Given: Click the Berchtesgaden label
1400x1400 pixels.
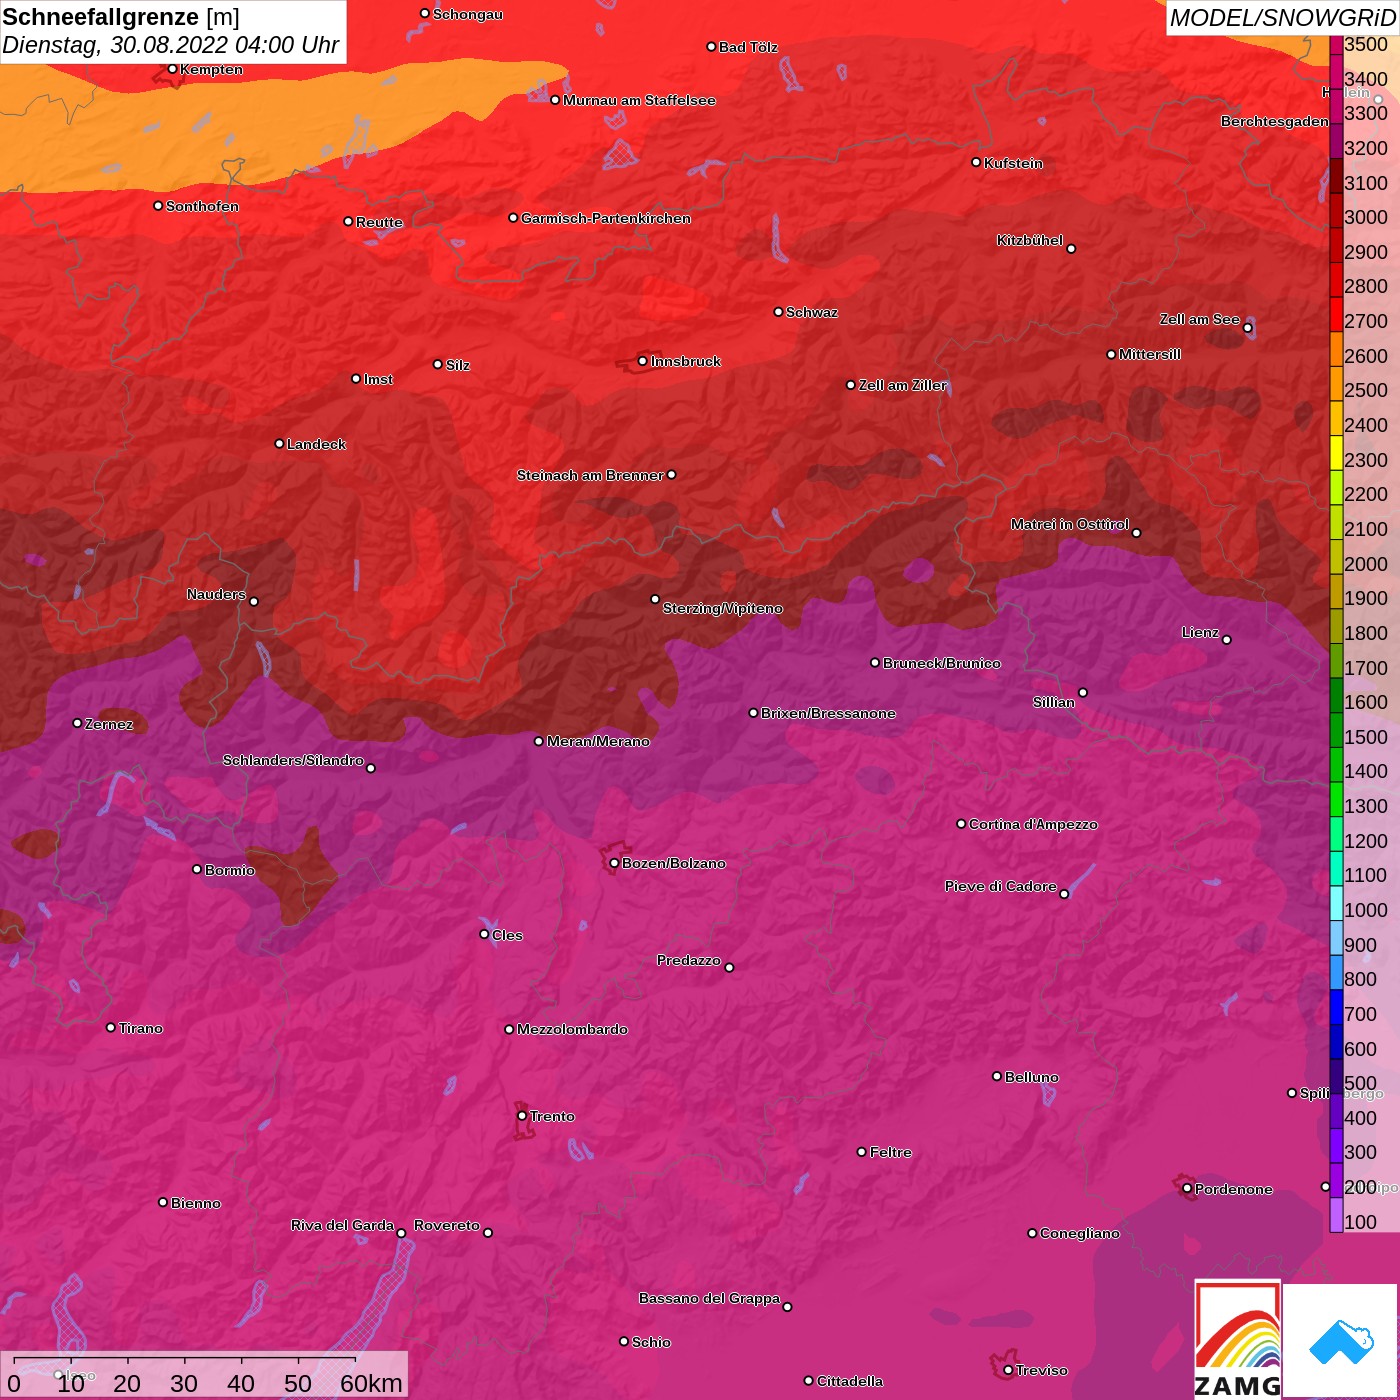Looking at the screenshot, I should [1275, 121].
